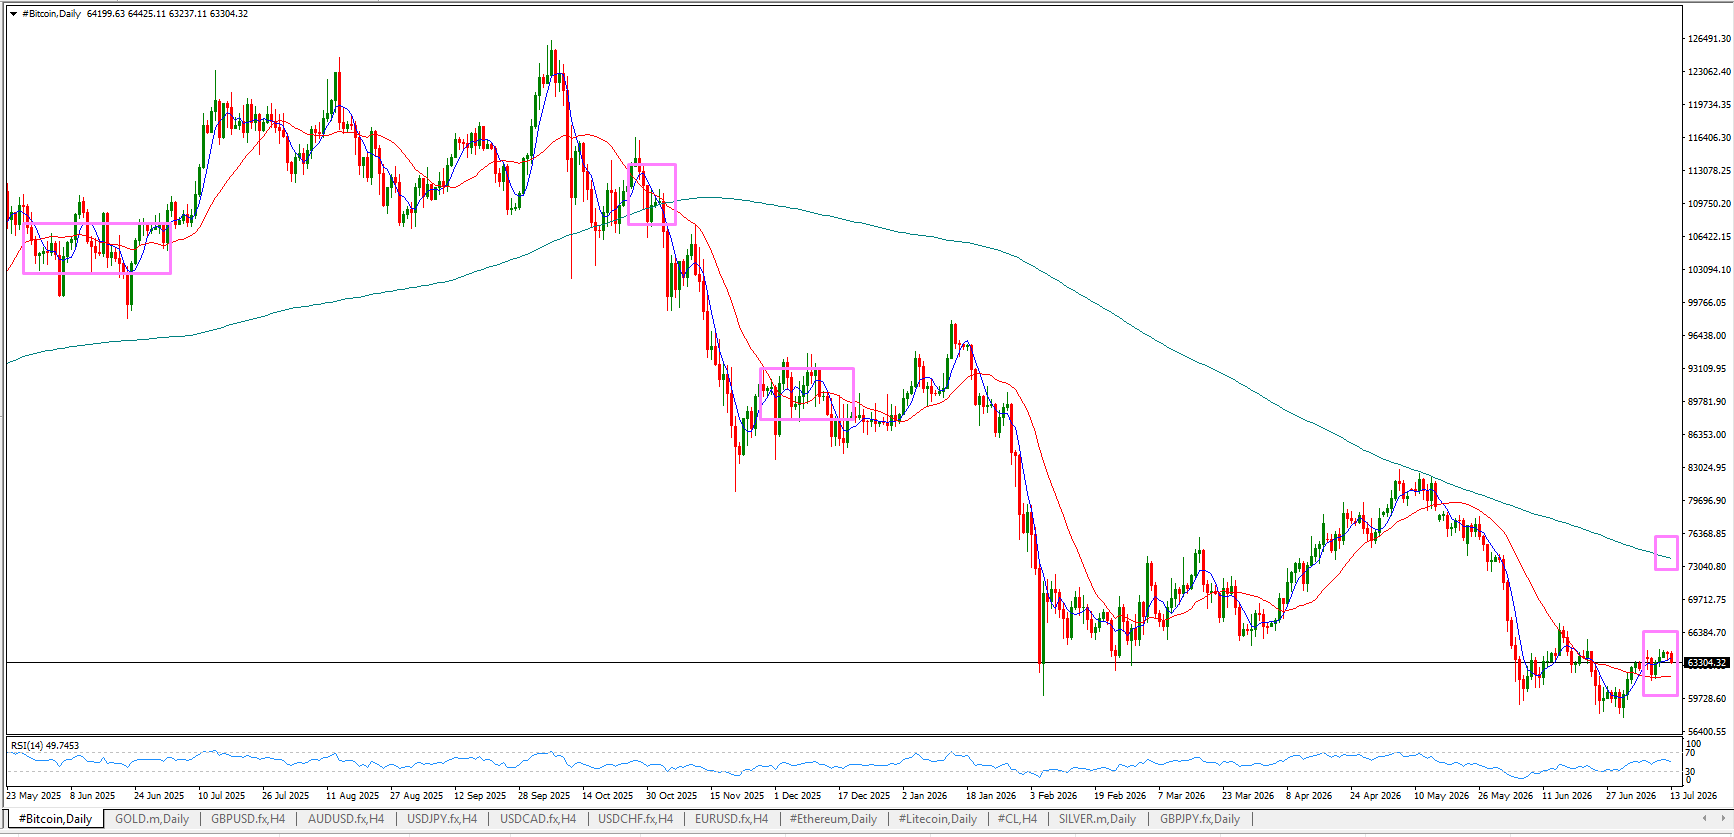
Task: Go to the USDCHF.fx,H4 chart tab
Action: tap(636, 819)
